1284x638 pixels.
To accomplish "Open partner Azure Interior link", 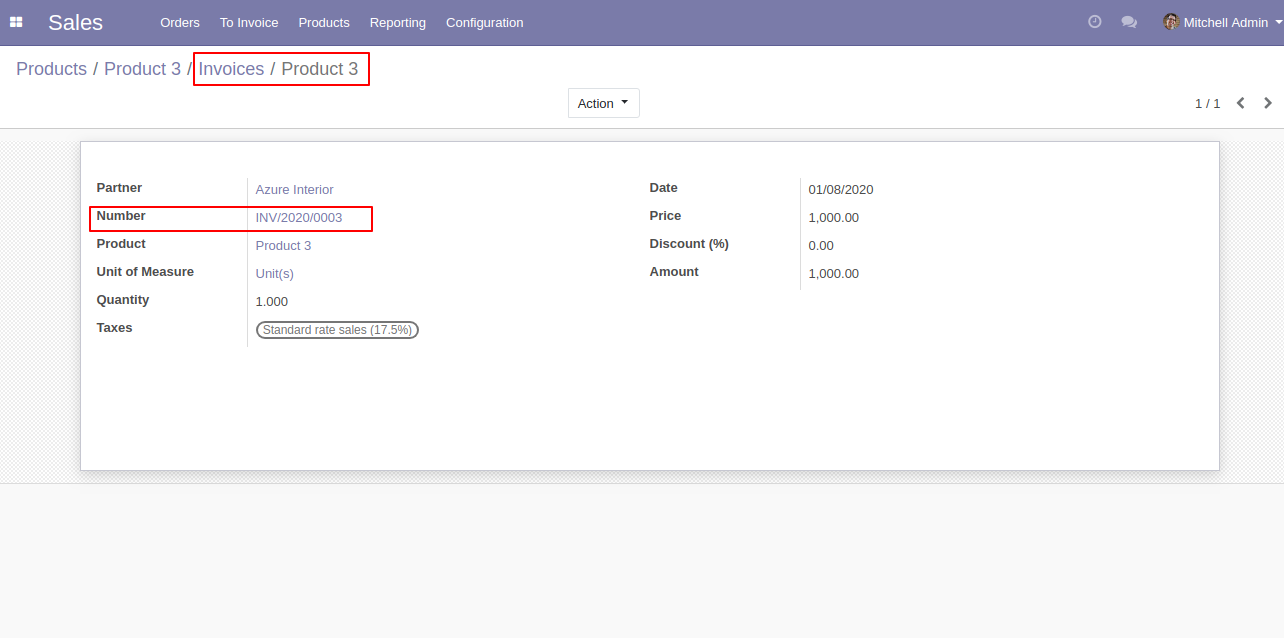I will 294,189.
